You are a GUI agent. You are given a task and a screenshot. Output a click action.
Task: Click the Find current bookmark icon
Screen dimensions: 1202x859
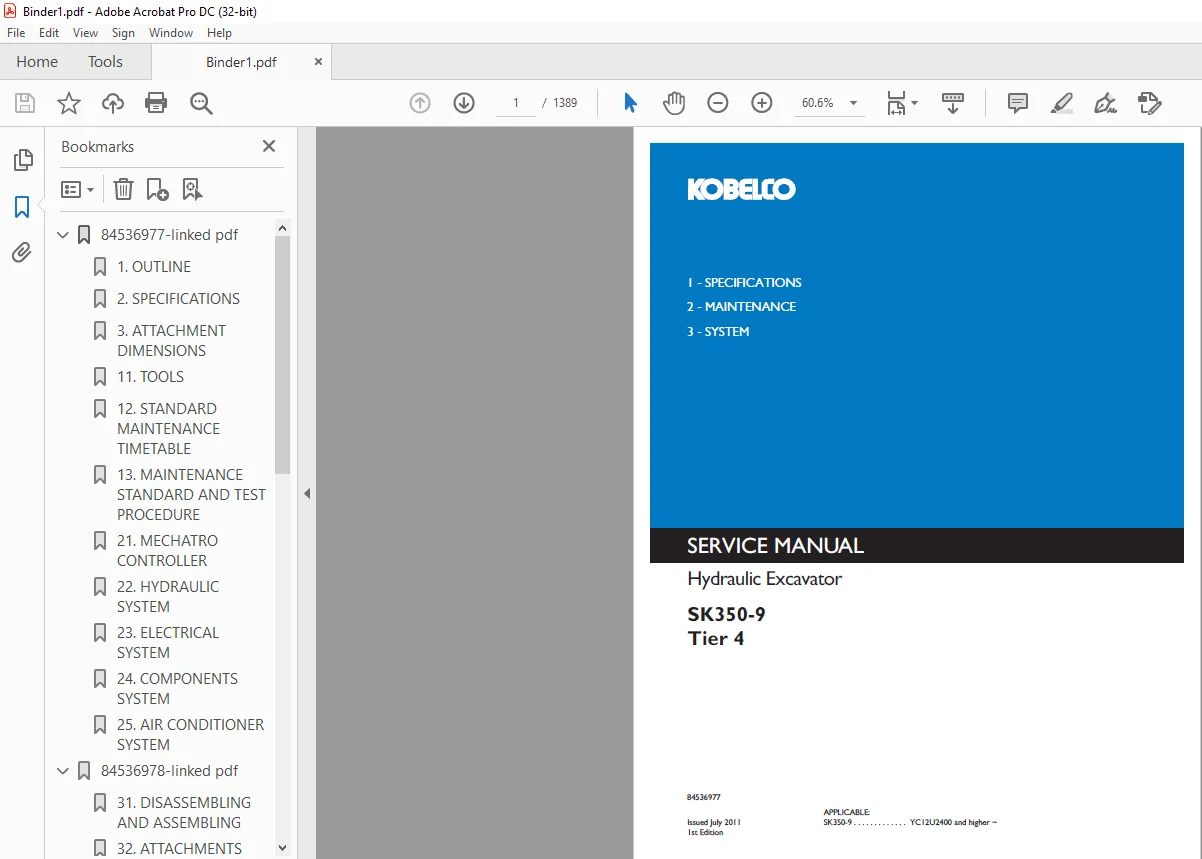coord(192,189)
